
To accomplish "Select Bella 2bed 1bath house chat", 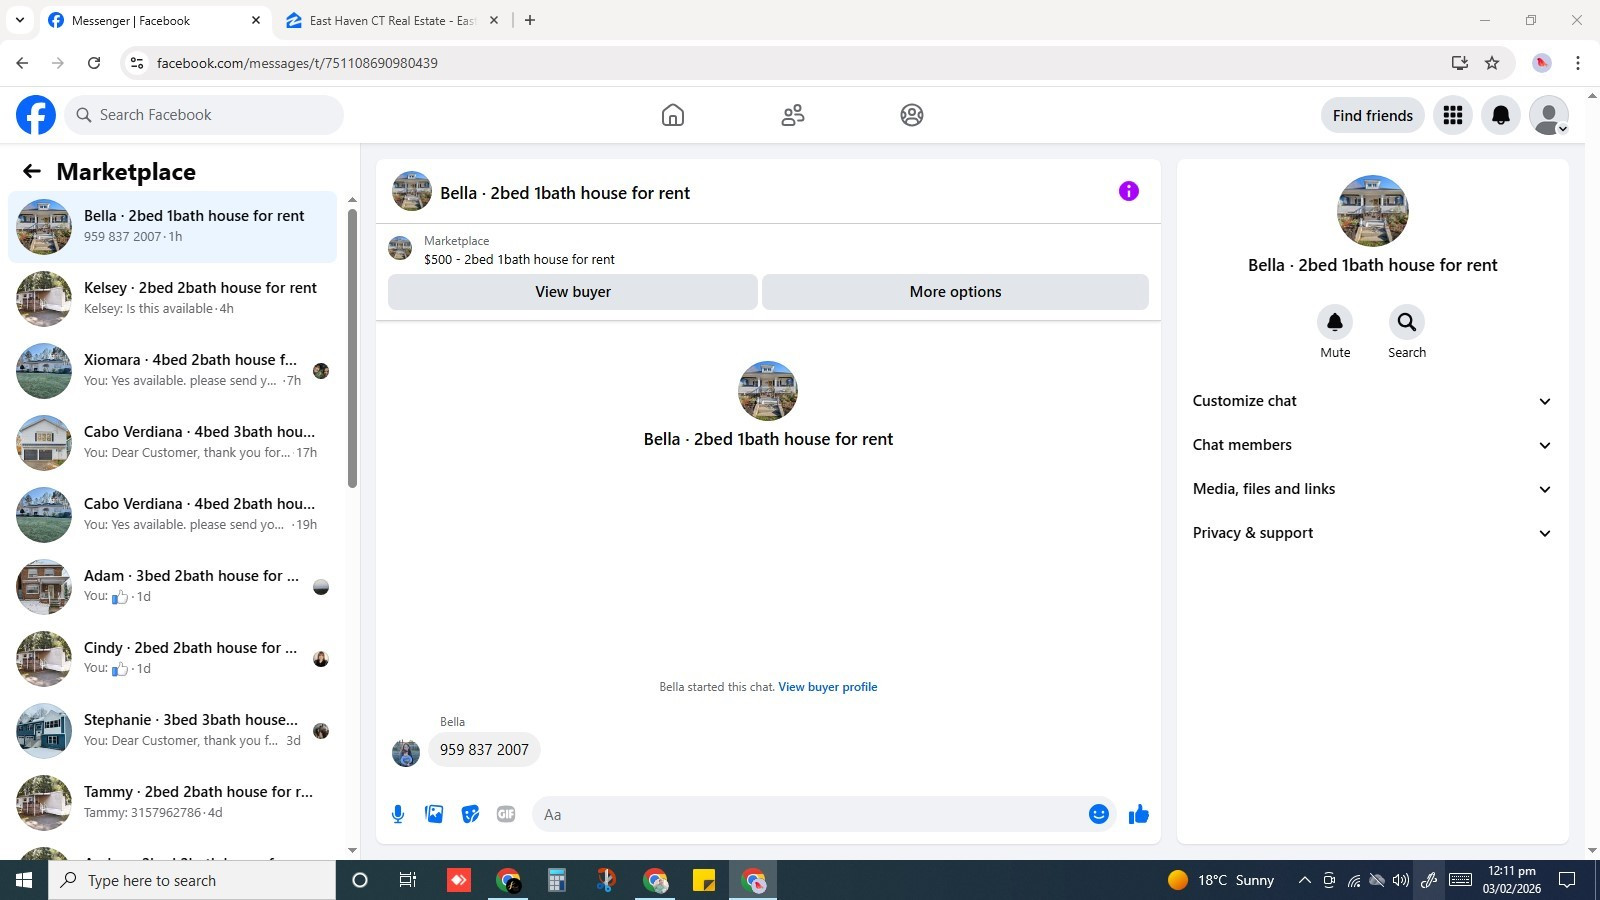I will 172,227.
